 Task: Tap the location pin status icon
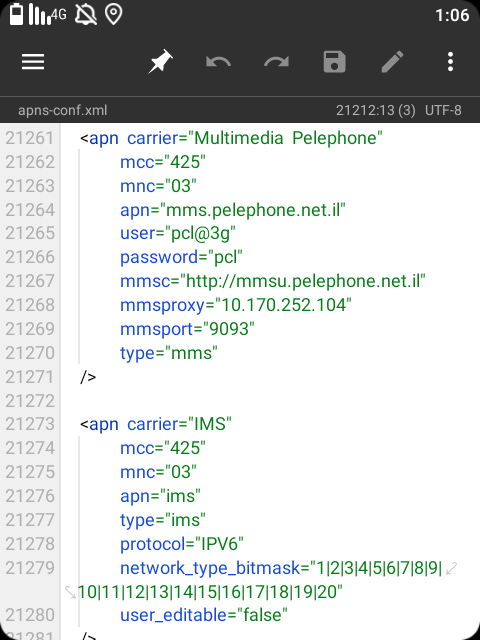click(113, 15)
